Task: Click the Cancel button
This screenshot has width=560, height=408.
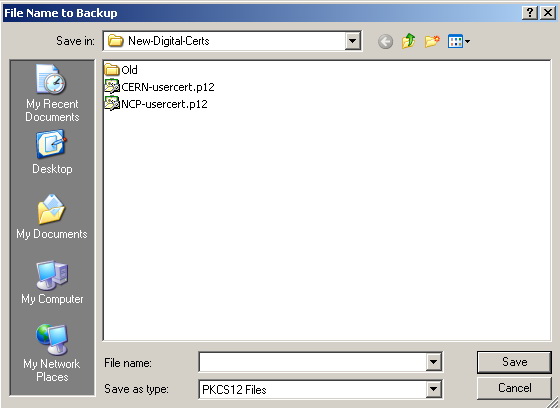Action: [514, 388]
